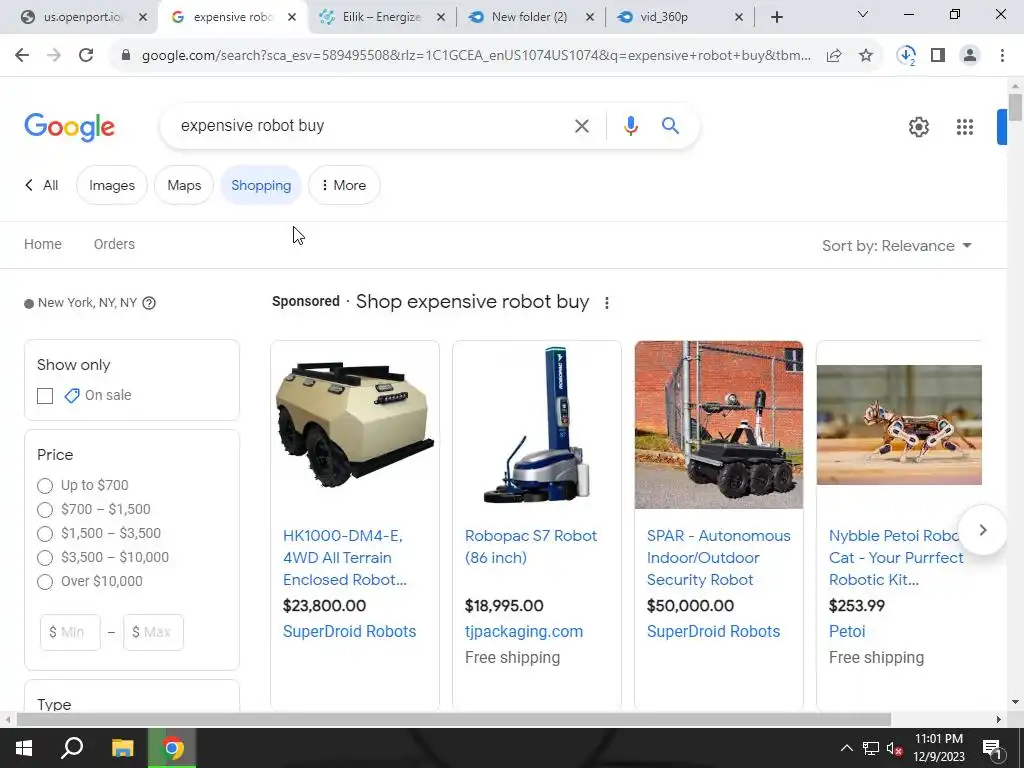Open location help question mark
This screenshot has width=1024, height=768.
(x=149, y=303)
